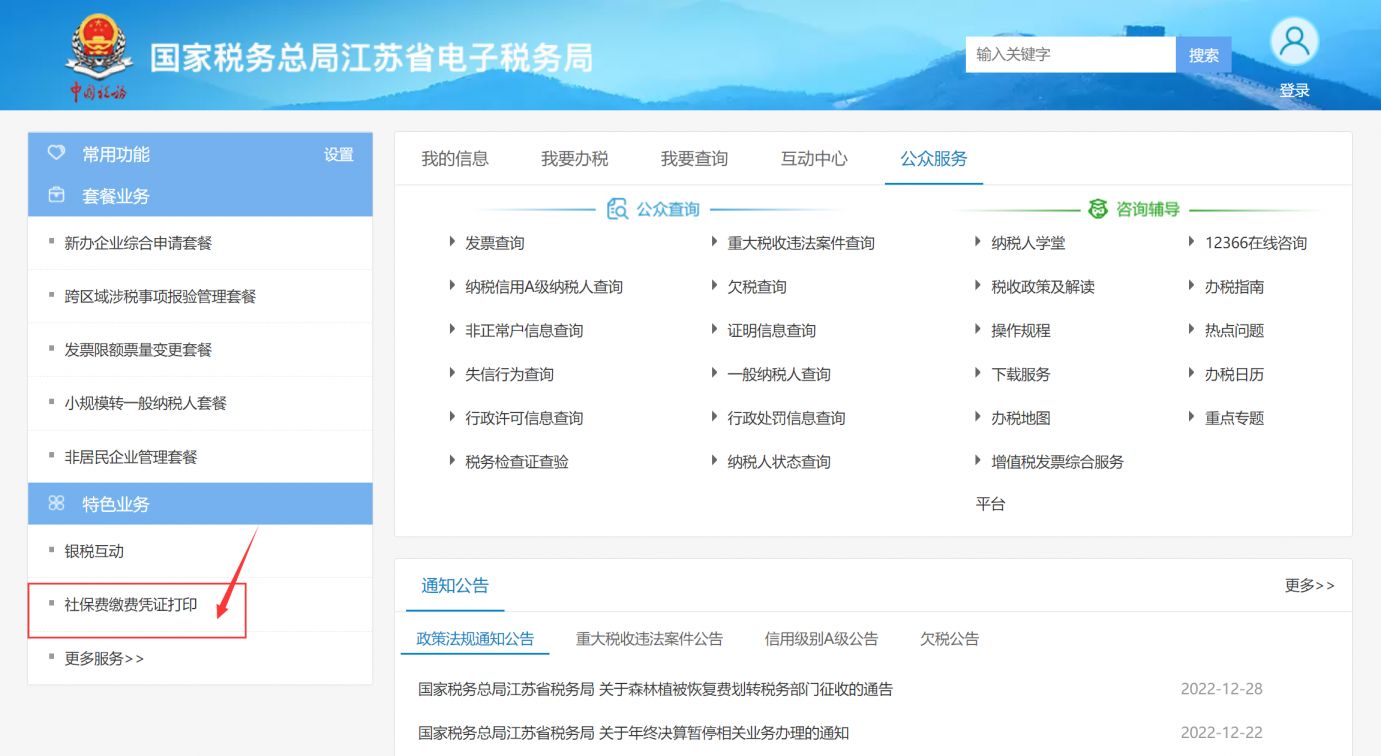Open the 12366在线咨询 service
The height and width of the screenshot is (756, 1381).
(1256, 242)
